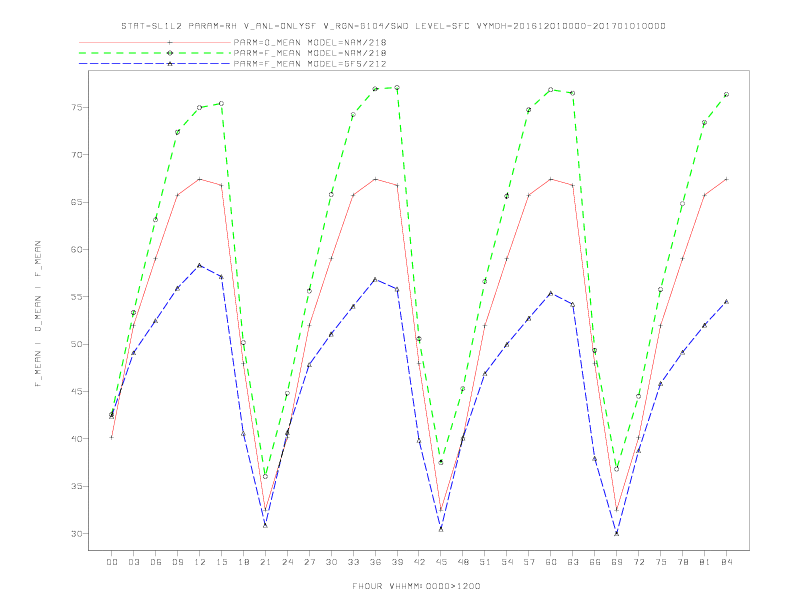792x612 pixels.
Task: Click red O_MEAN plus marker at hour 00
Action: pos(112,437)
